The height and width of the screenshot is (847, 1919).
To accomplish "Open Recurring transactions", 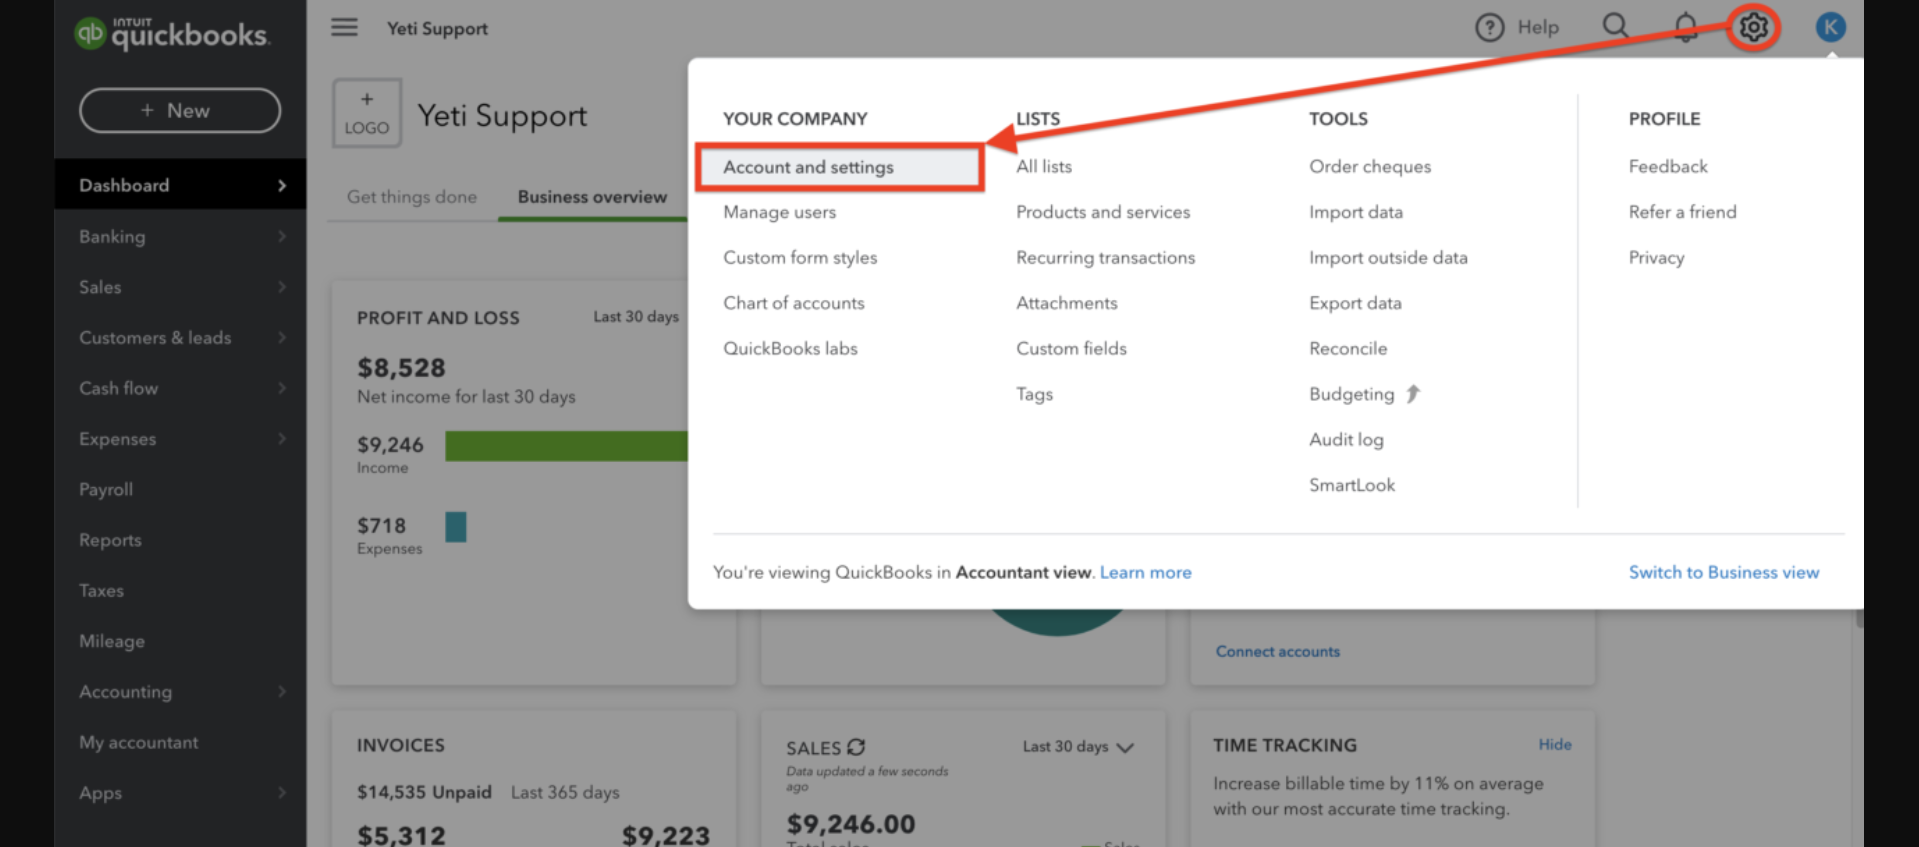I will [x=1105, y=257].
